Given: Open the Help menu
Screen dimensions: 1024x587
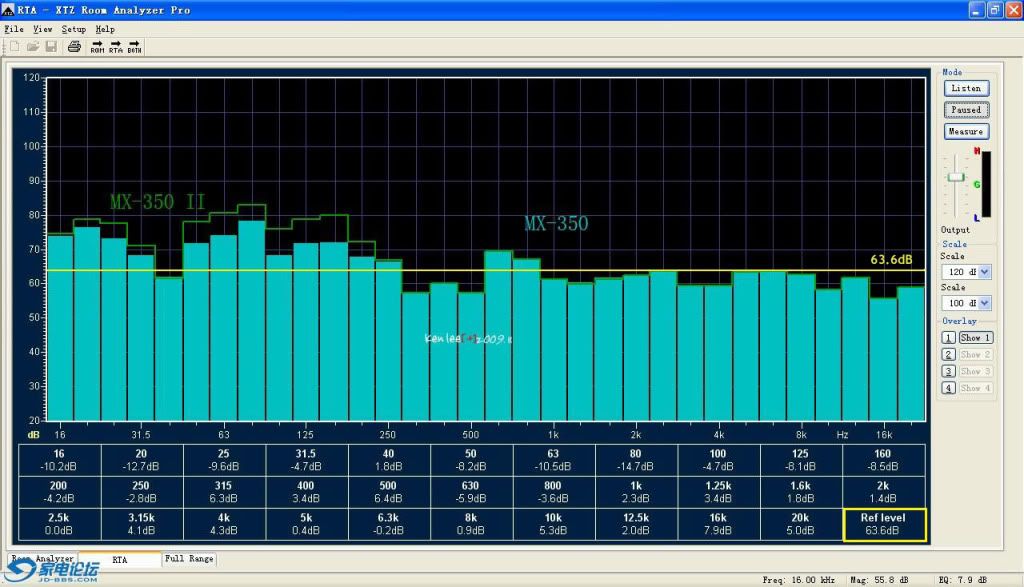Looking at the screenshot, I should coord(105,29).
